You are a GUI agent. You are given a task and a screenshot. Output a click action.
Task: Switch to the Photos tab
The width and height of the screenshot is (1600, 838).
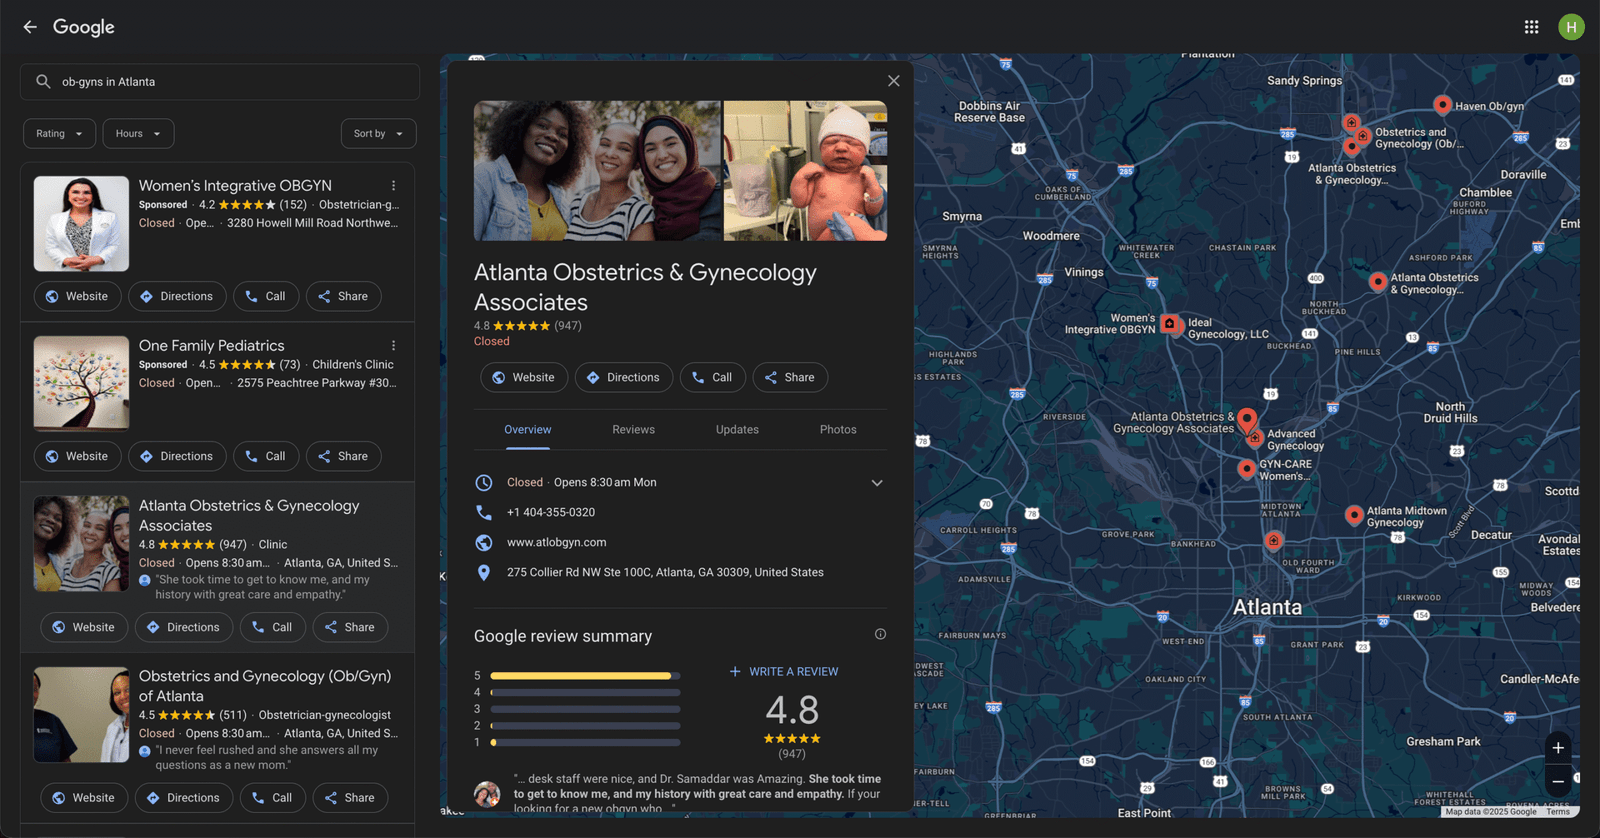click(838, 430)
